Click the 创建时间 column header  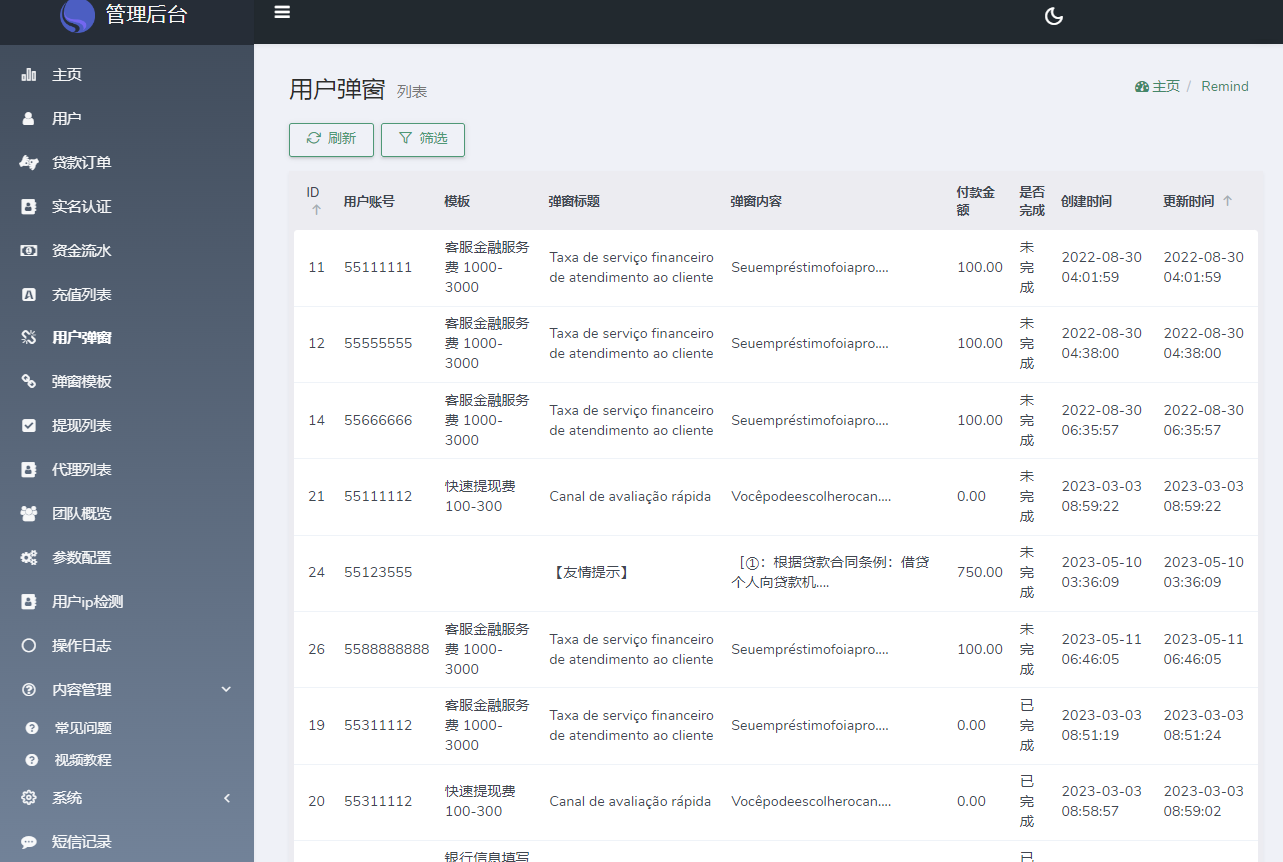[x=1086, y=201]
